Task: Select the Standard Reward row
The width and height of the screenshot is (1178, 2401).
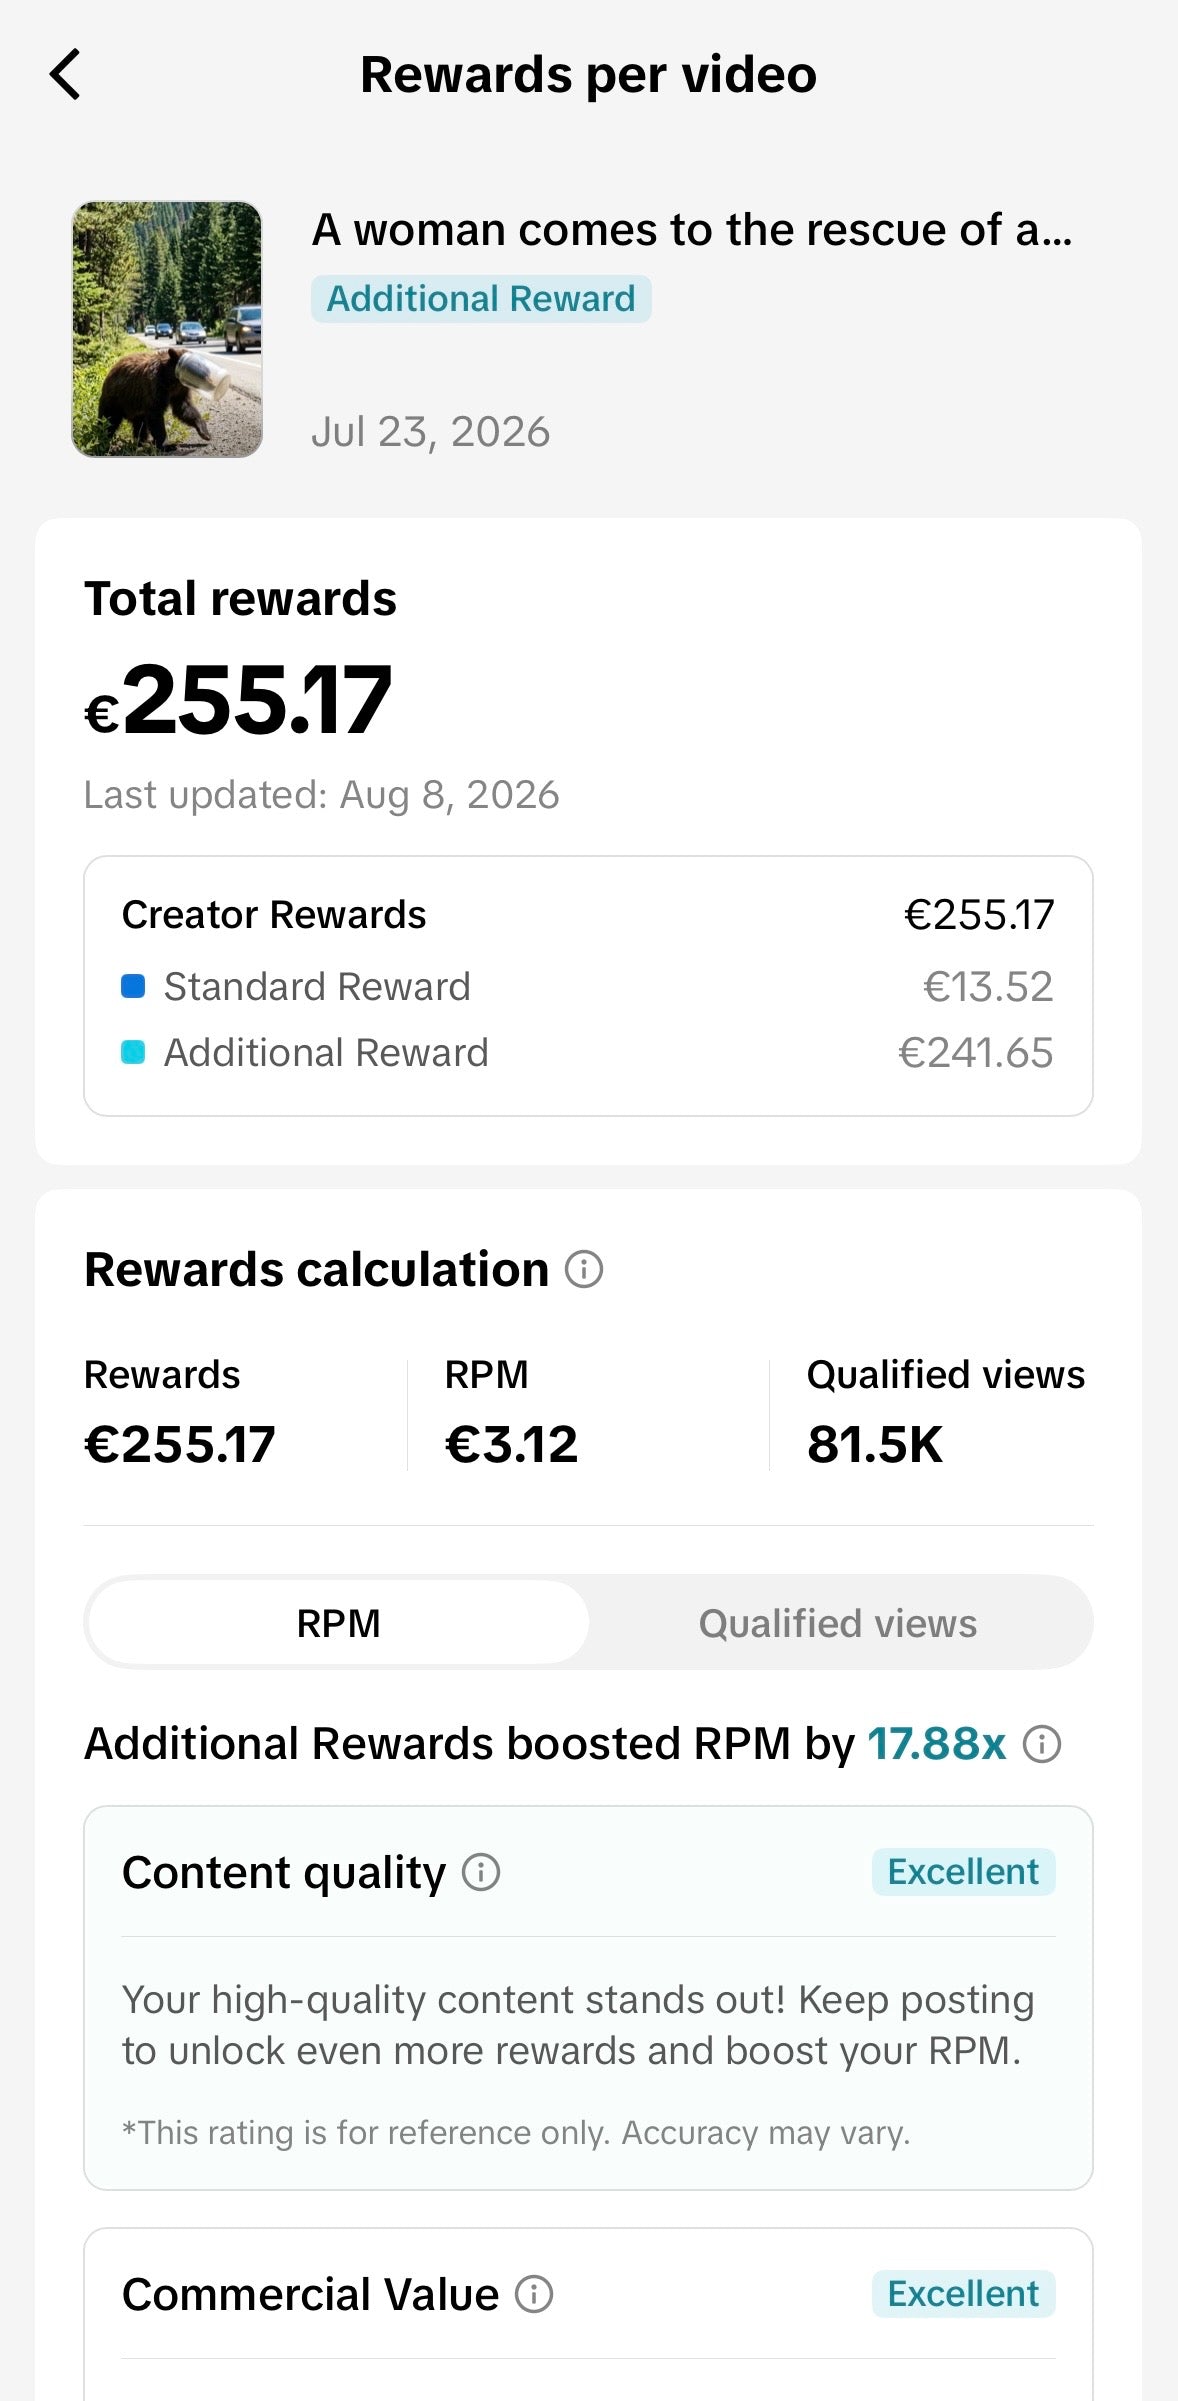Action: (x=588, y=987)
